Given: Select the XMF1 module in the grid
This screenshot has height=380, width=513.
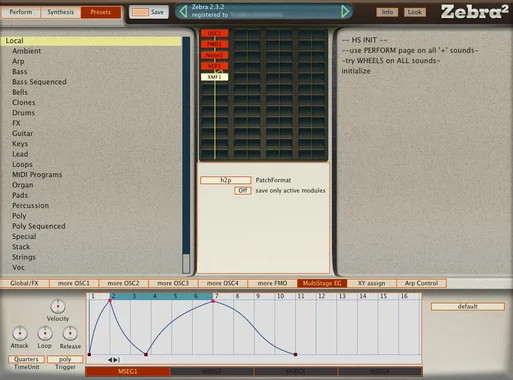Looking at the screenshot, I should click(x=214, y=77).
